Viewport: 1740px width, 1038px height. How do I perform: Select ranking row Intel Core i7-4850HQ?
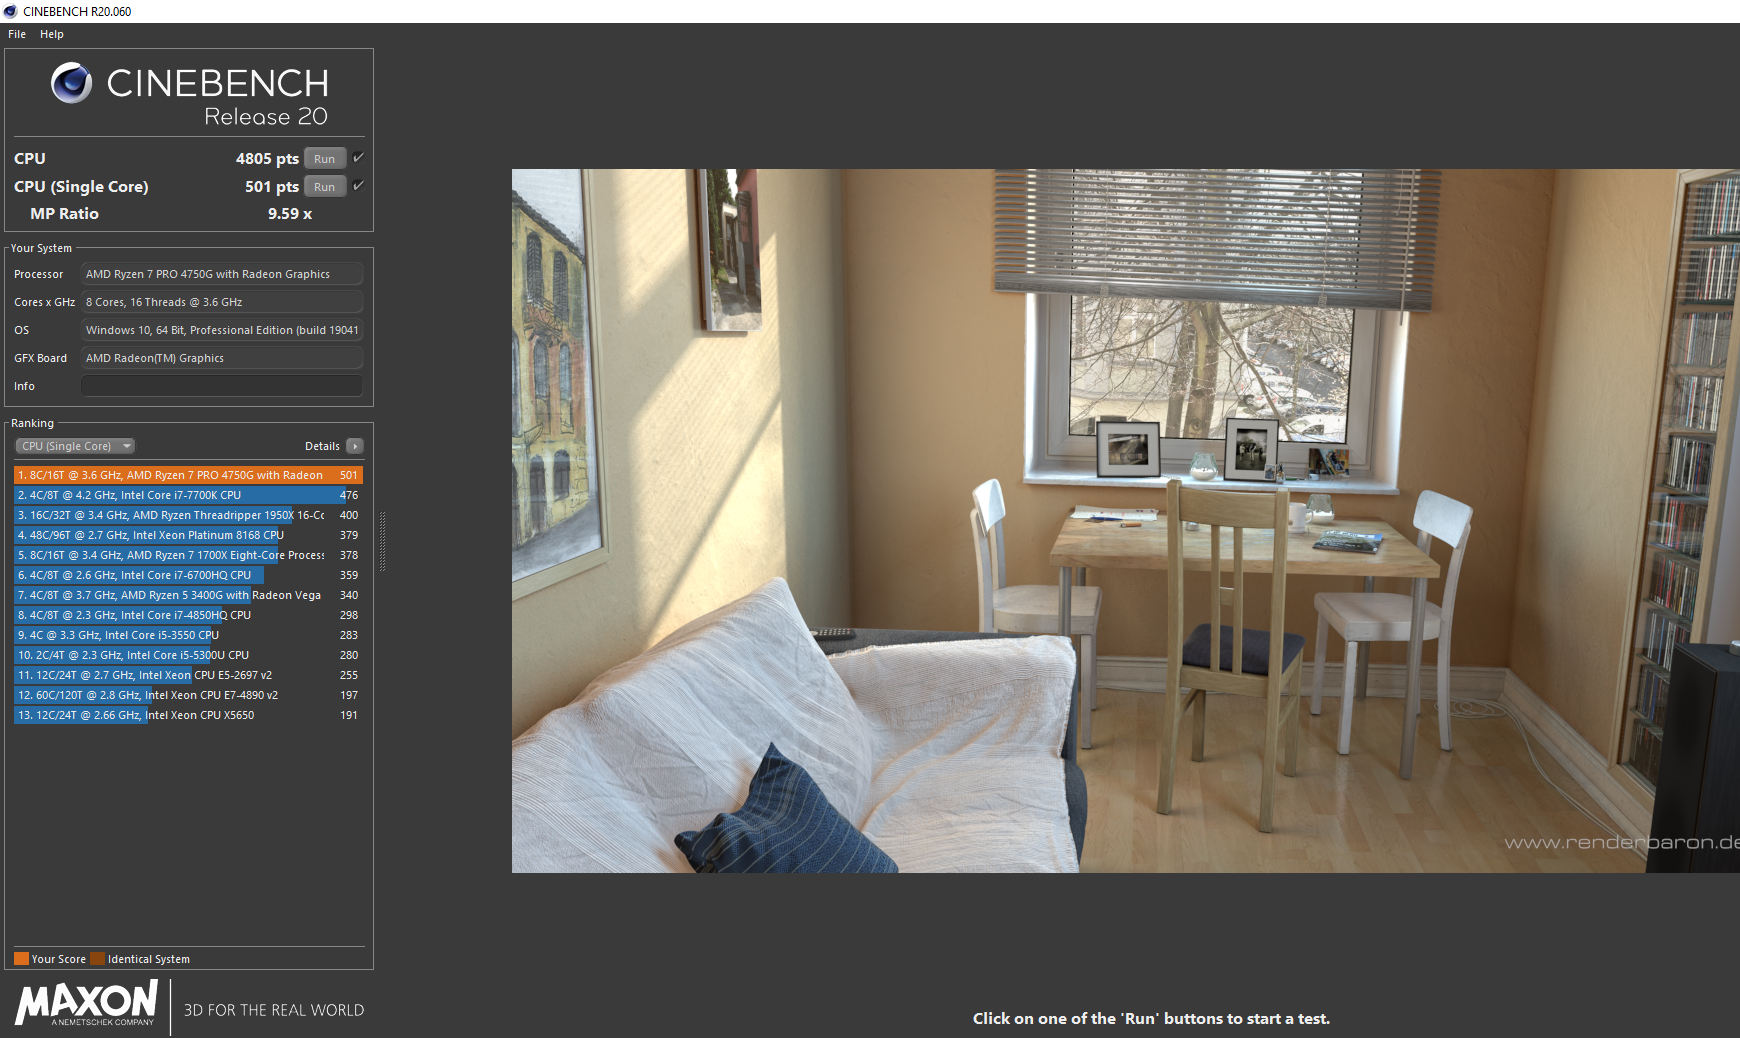pos(188,615)
